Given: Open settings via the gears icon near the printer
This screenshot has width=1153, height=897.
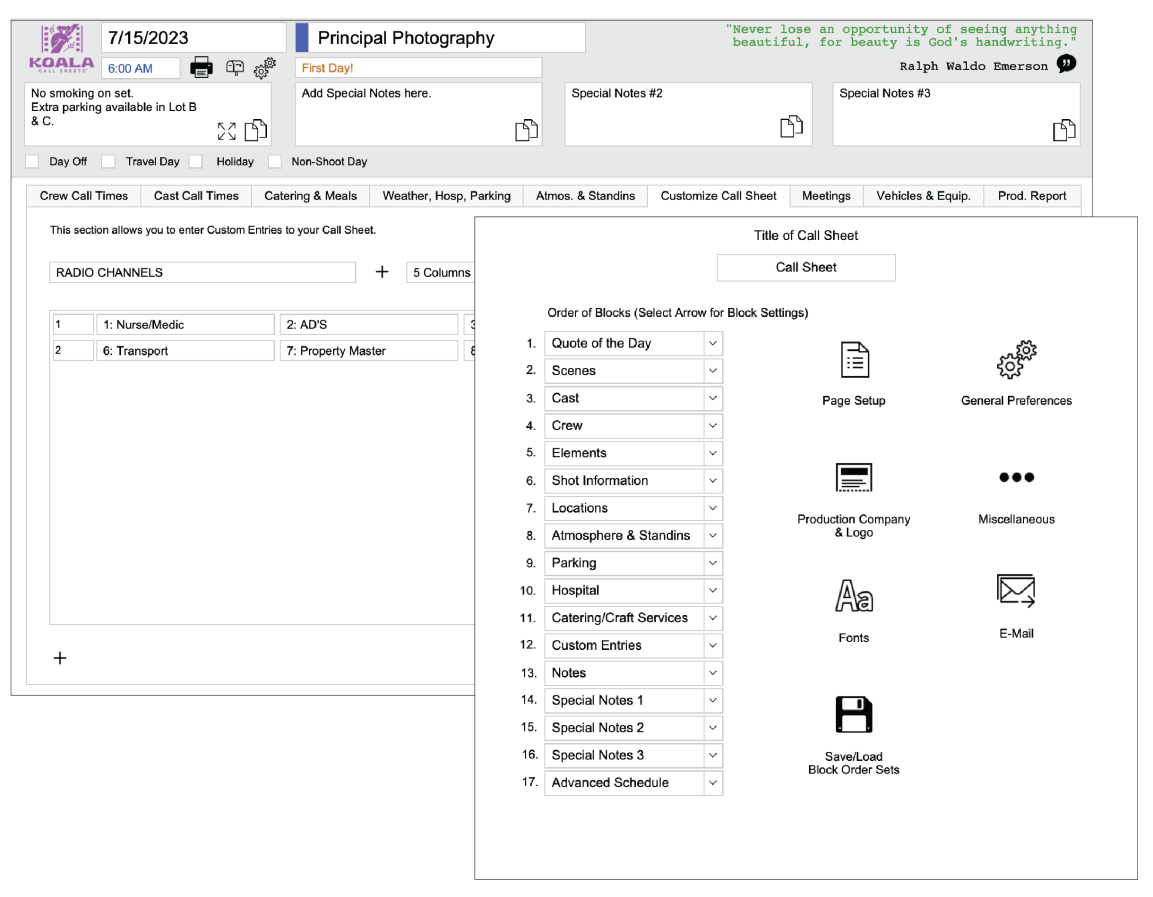Looking at the screenshot, I should click(x=265, y=68).
